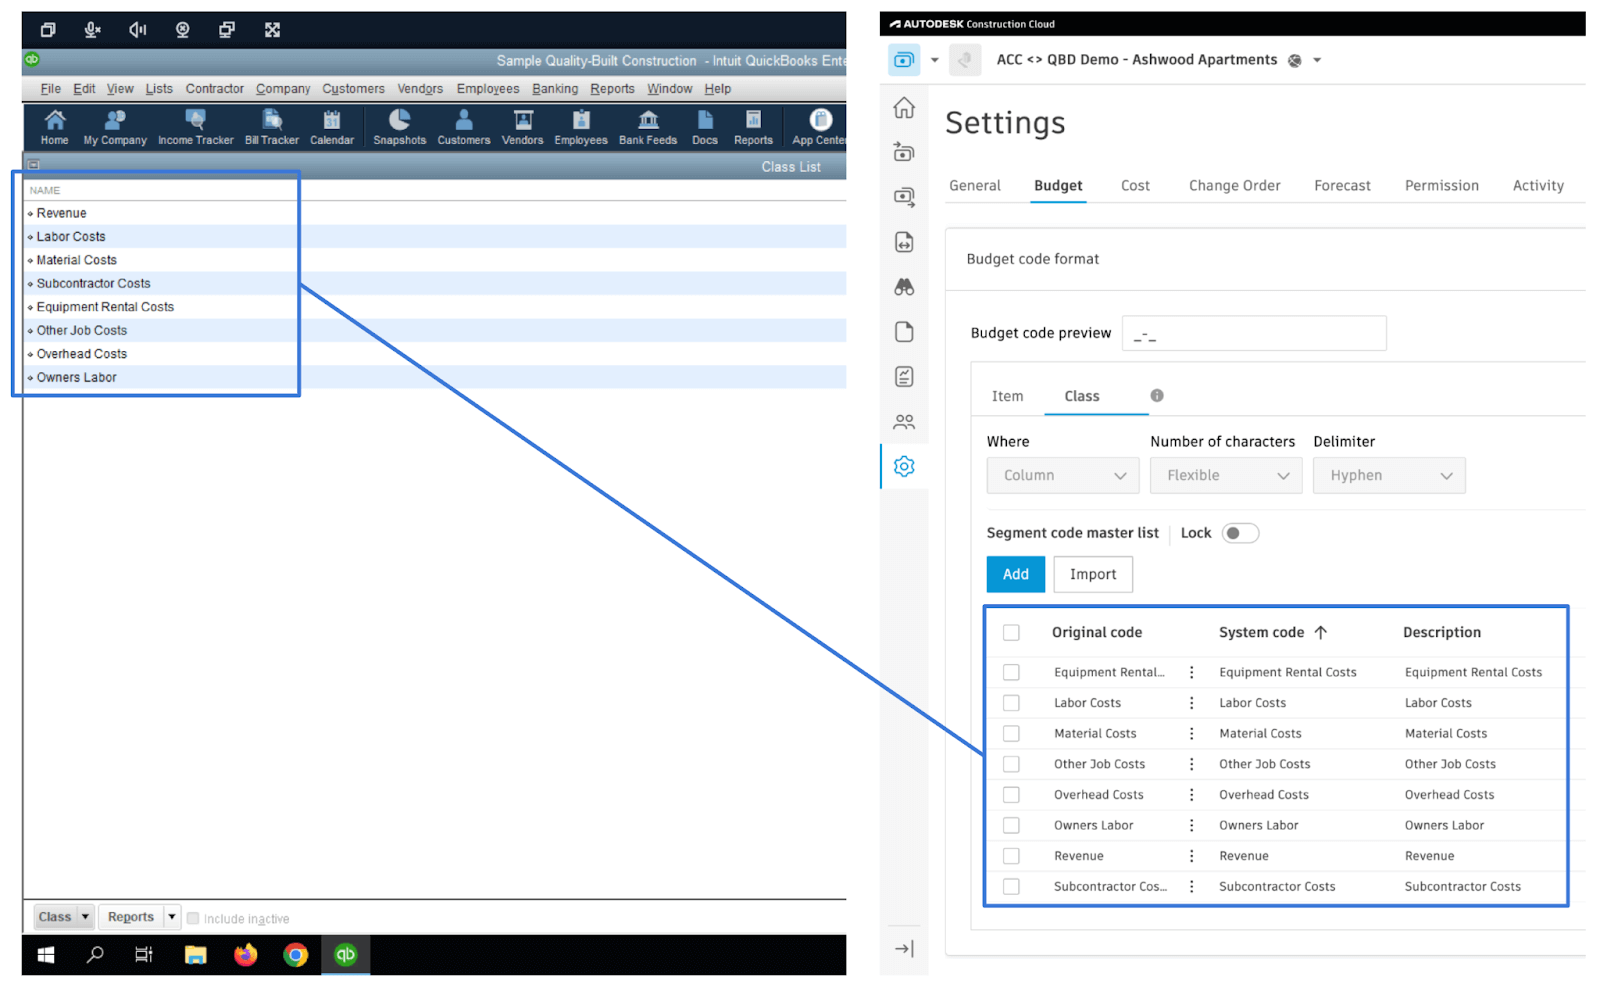Open Number of characters dropdown showing Flexible
The height and width of the screenshot is (991, 1600).
1226,476
